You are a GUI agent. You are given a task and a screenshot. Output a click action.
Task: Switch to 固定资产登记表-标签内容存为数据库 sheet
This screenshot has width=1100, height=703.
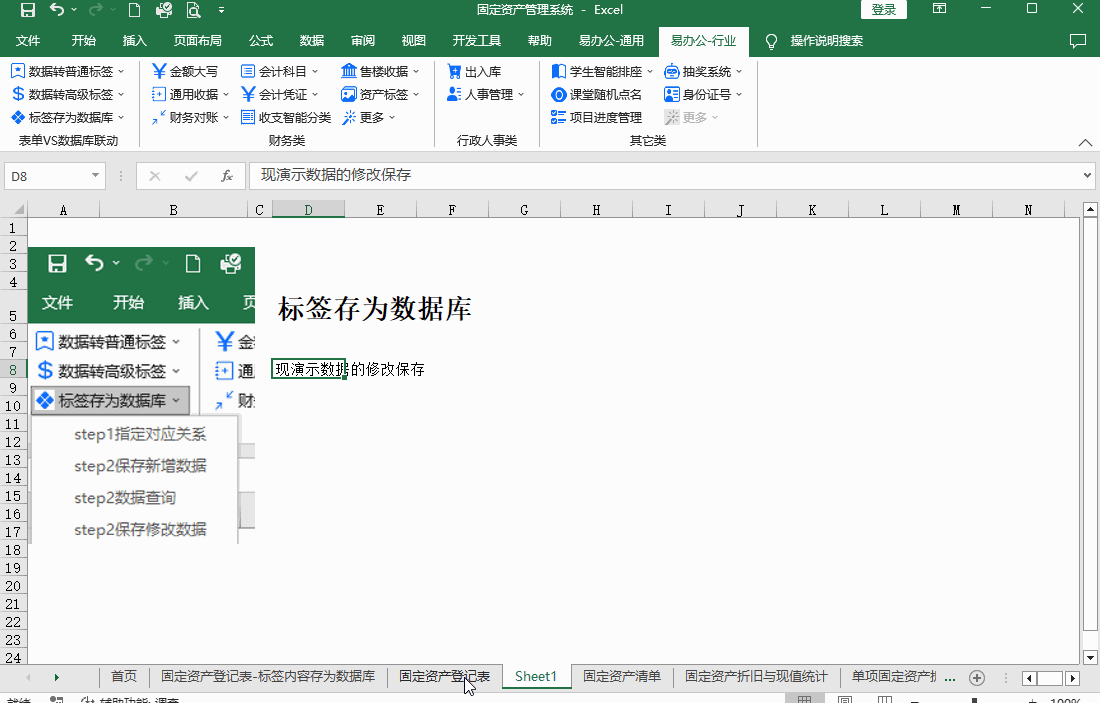tap(268, 676)
